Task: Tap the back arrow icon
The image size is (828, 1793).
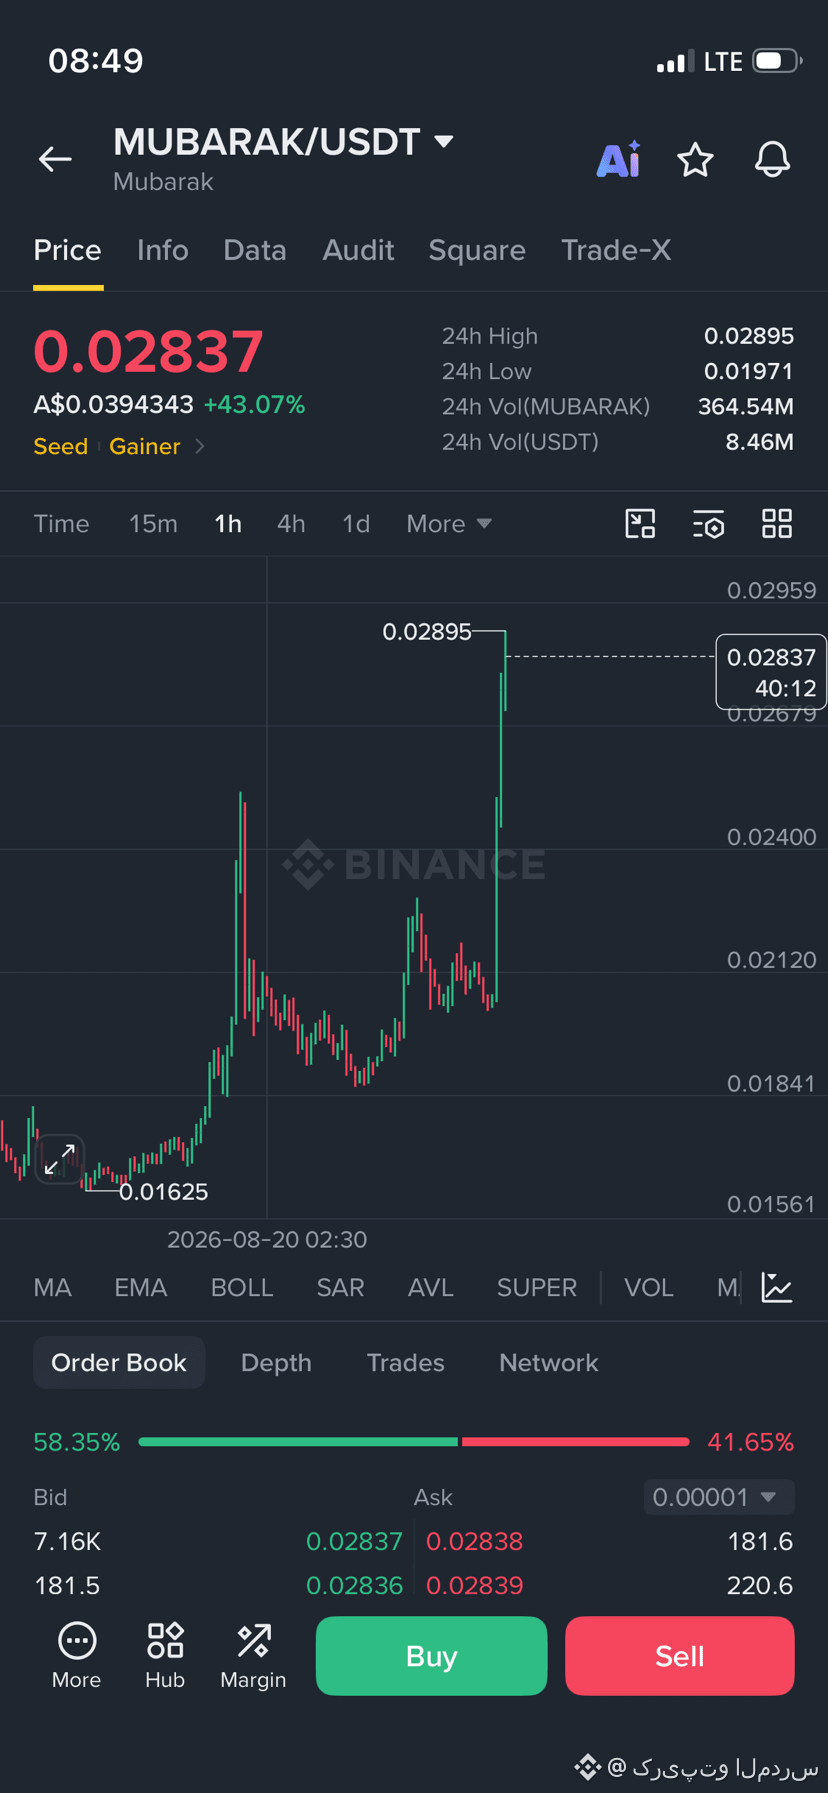Action: [x=55, y=159]
